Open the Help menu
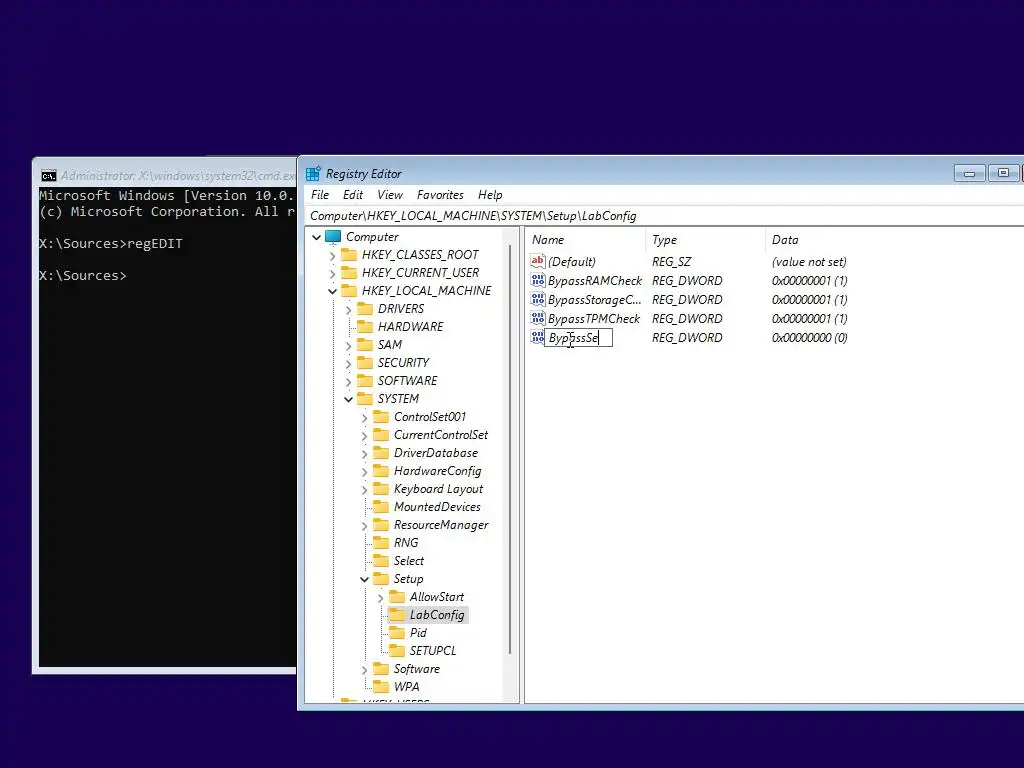Image resolution: width=1024 pixels, height=768 pixels. [x=490, y=195]
